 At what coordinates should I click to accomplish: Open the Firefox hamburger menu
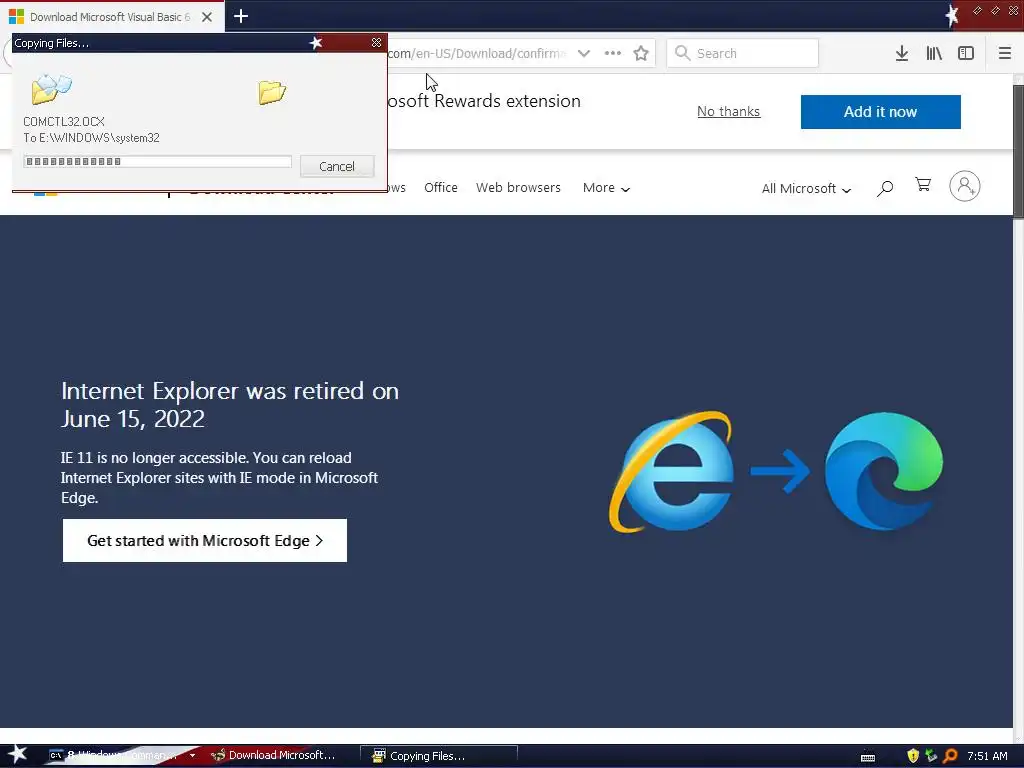(x=1004, y=54)
